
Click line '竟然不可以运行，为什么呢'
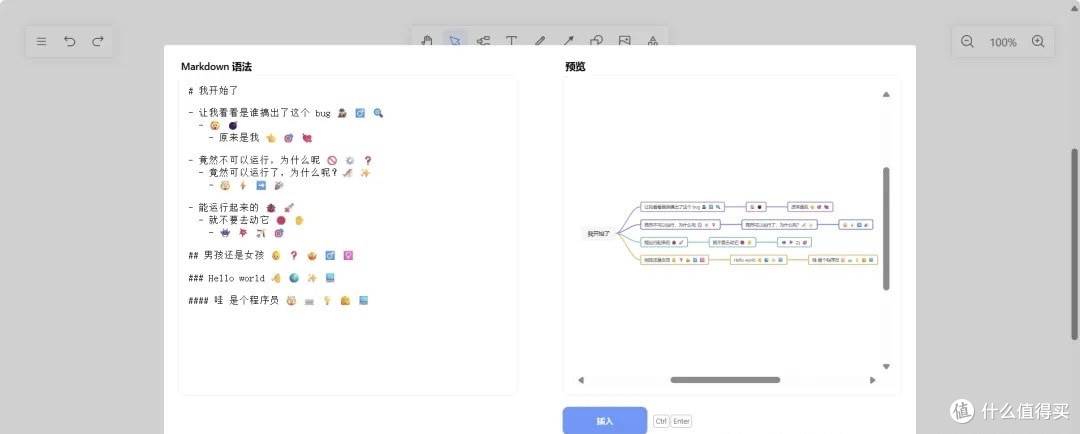tap(280, 160)
